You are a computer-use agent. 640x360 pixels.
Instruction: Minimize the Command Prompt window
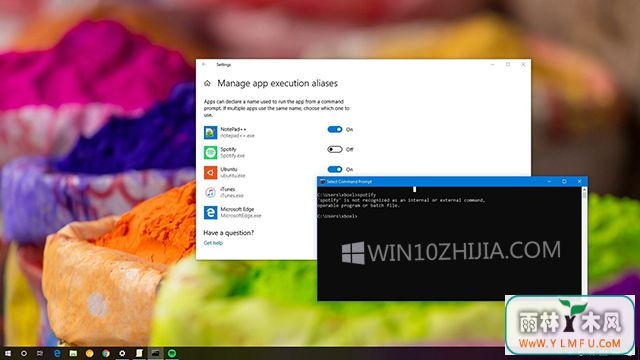click(549, 181)
